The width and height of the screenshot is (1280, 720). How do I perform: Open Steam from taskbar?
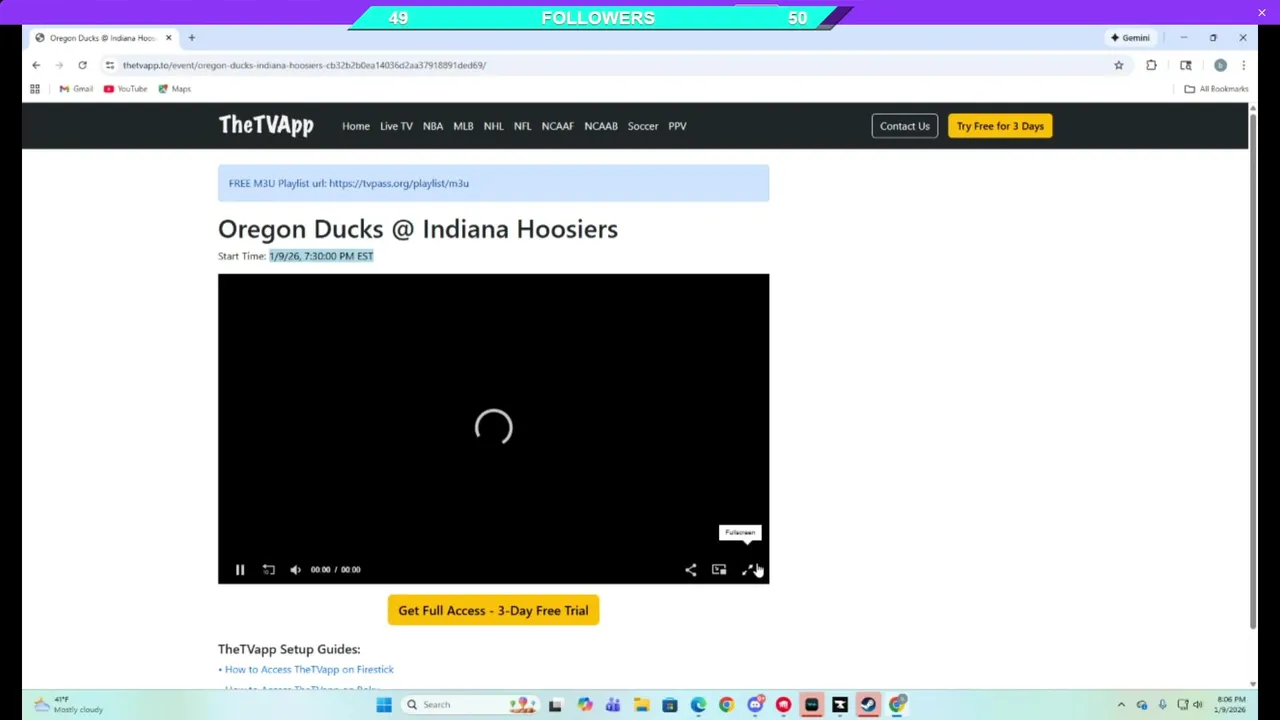pyautogui.click(x=868, y=705)
